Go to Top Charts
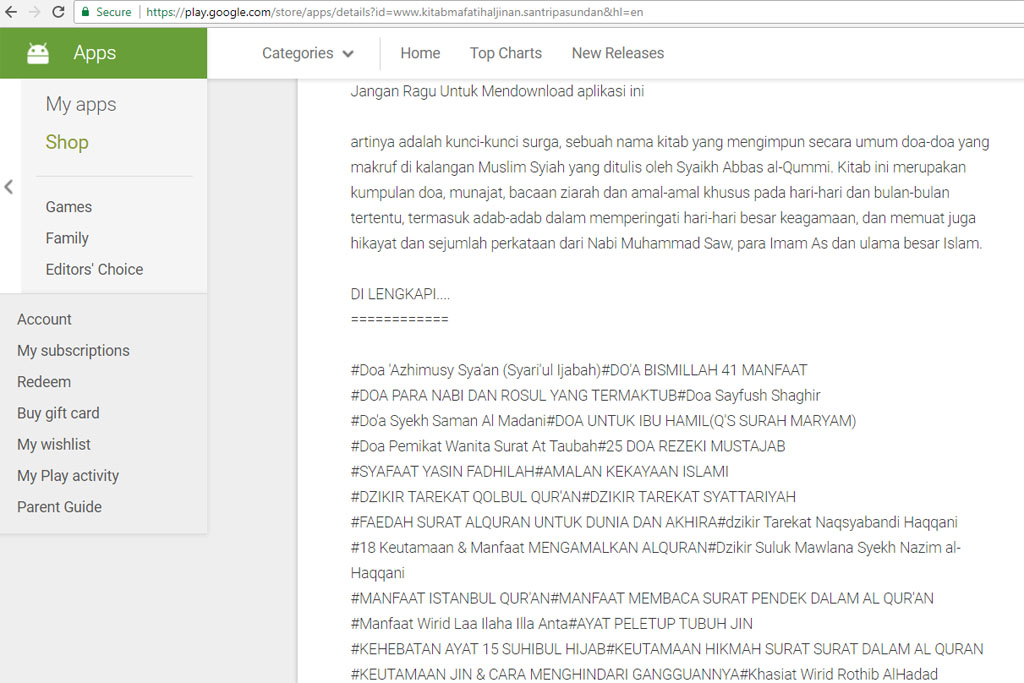 click(505, 54)
